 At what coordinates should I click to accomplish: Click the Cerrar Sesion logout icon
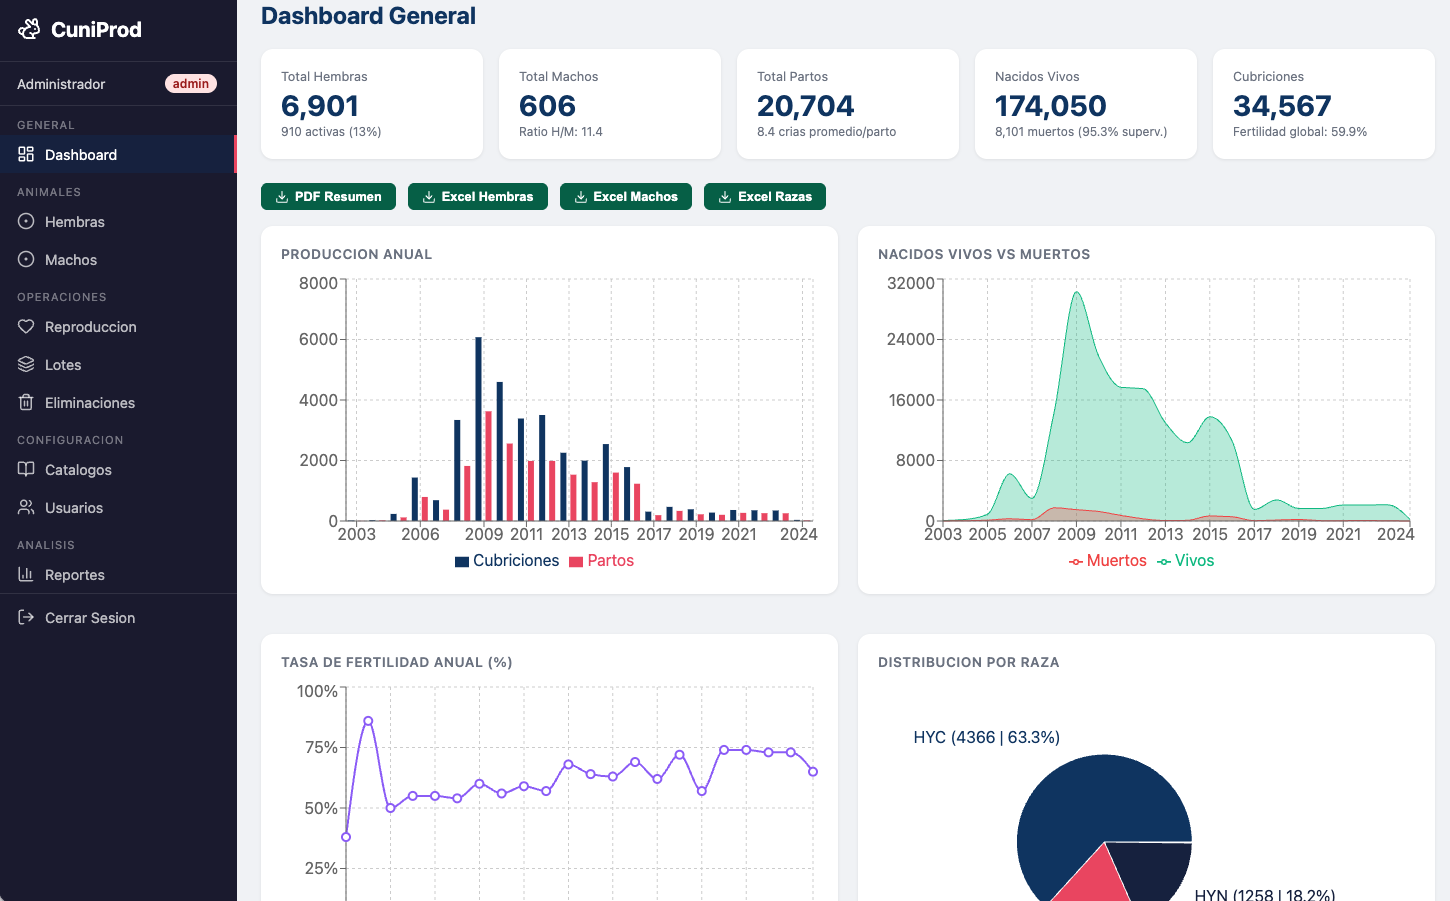click(x=26, y=617)
